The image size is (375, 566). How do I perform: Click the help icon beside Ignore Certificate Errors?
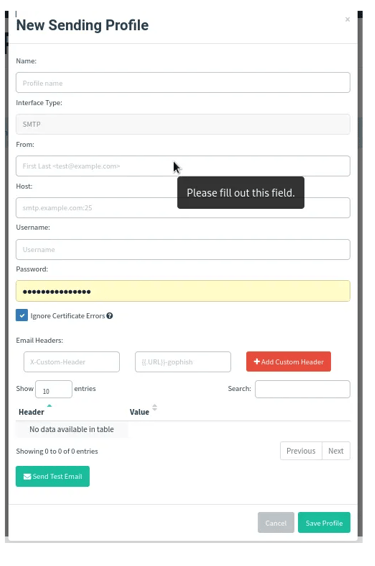(x=110, y=316)
